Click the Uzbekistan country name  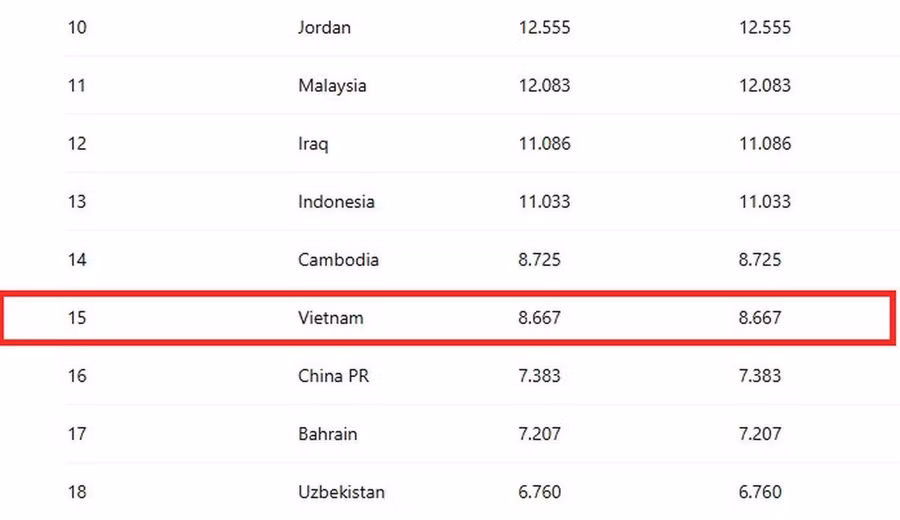[341, 492]
